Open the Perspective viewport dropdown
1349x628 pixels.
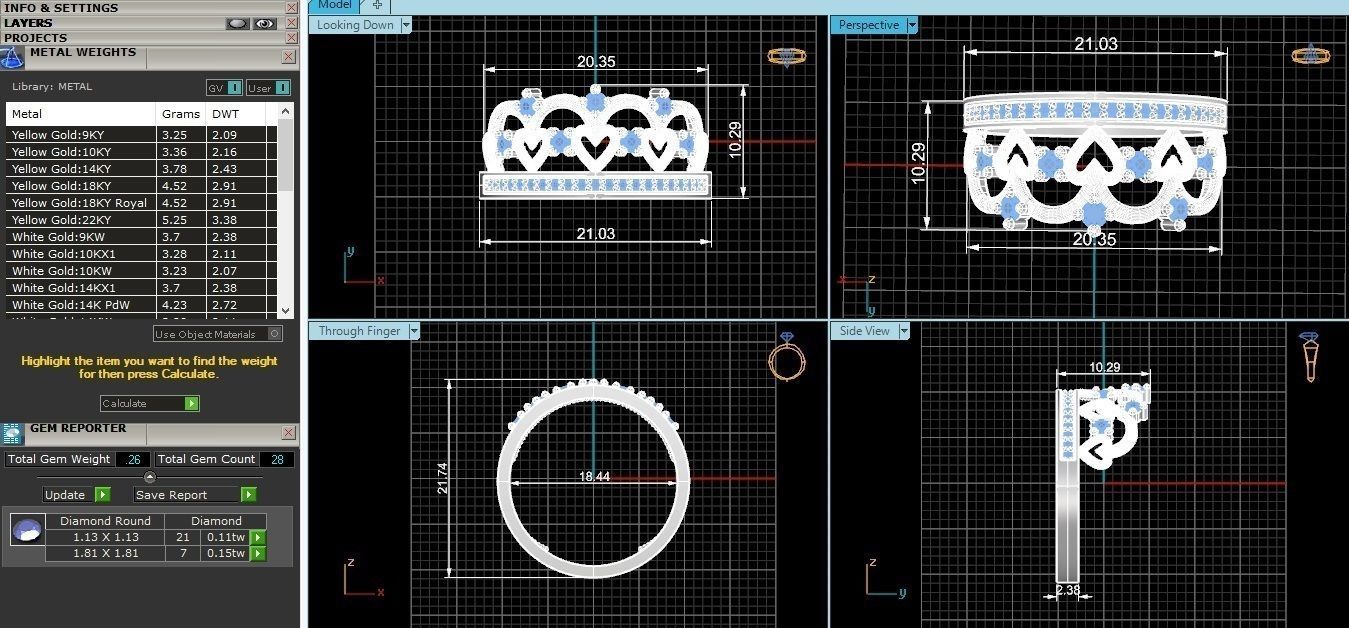point(911,25)
